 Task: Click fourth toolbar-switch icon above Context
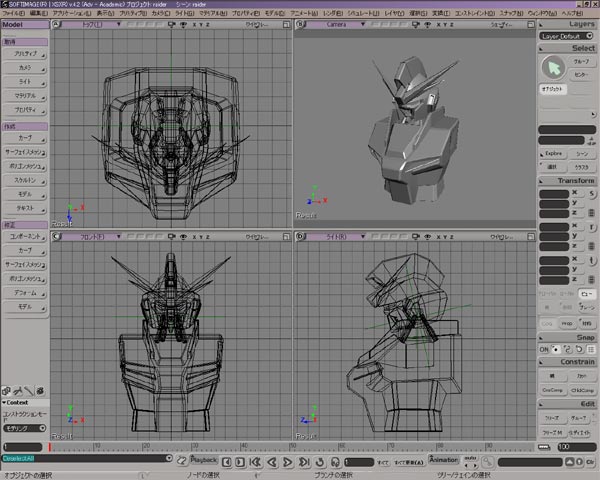tap(40, 391)
